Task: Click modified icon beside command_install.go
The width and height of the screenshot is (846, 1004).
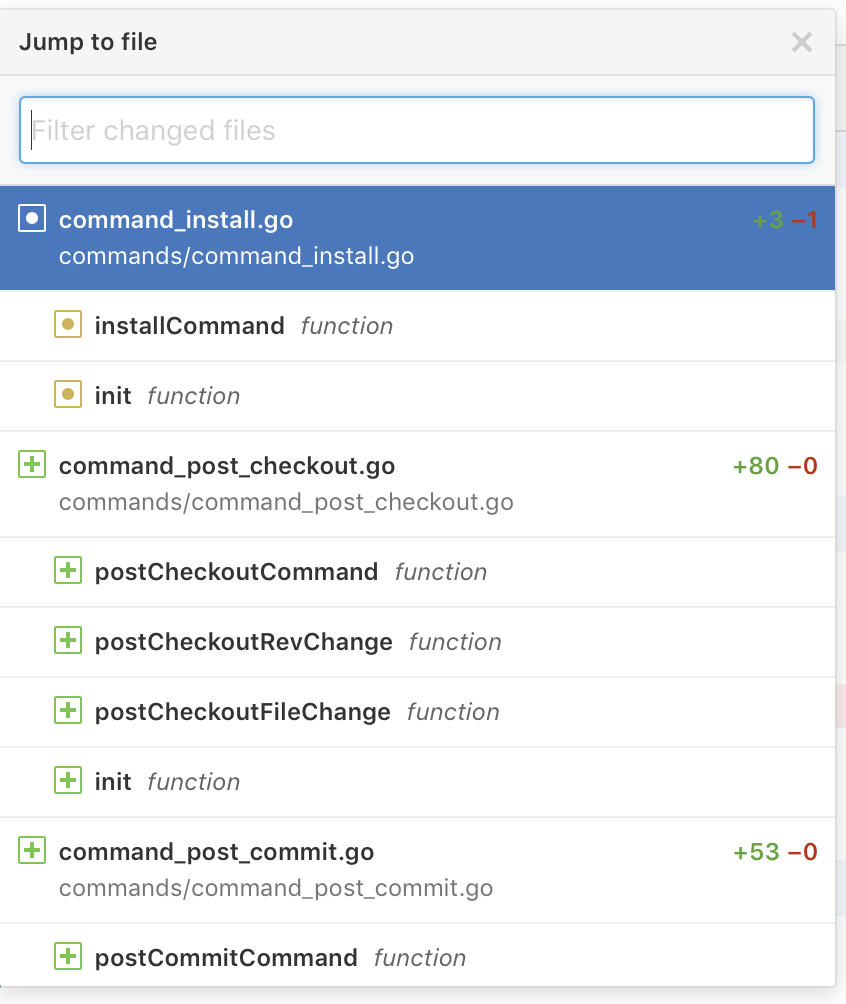Action: [32, 219]
